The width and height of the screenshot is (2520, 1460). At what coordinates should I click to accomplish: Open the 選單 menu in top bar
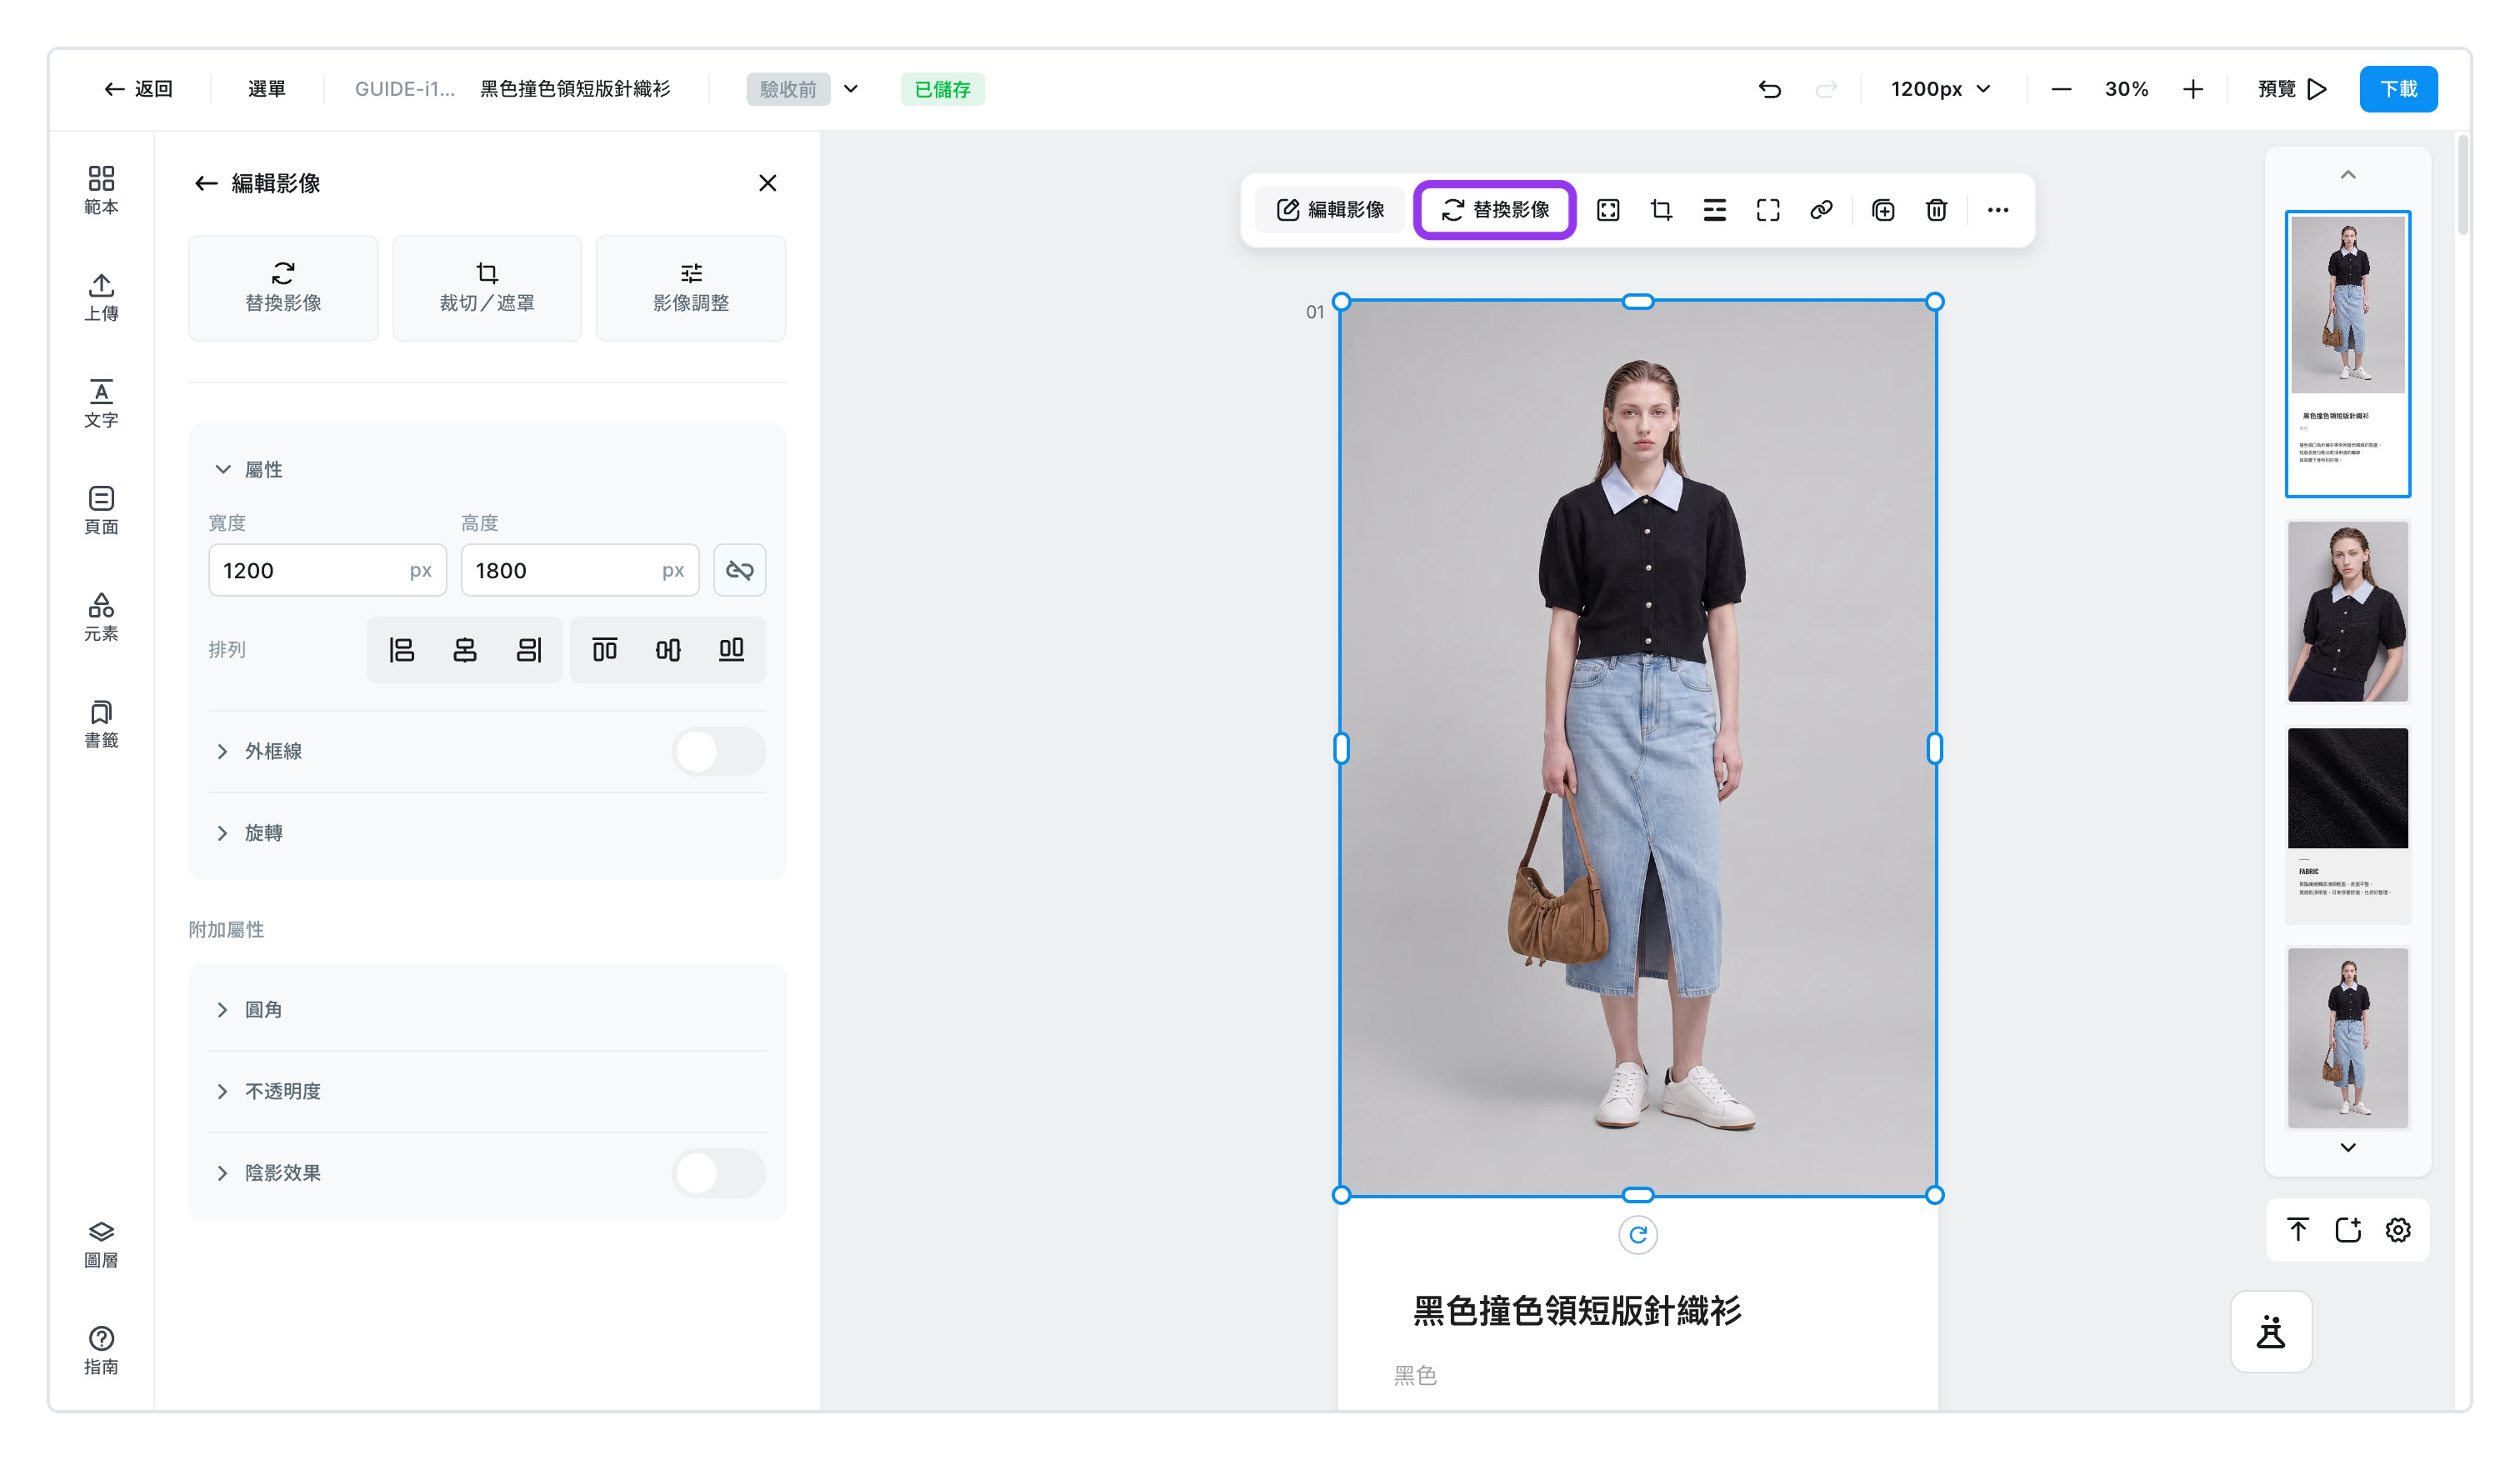tap(266, 89)
